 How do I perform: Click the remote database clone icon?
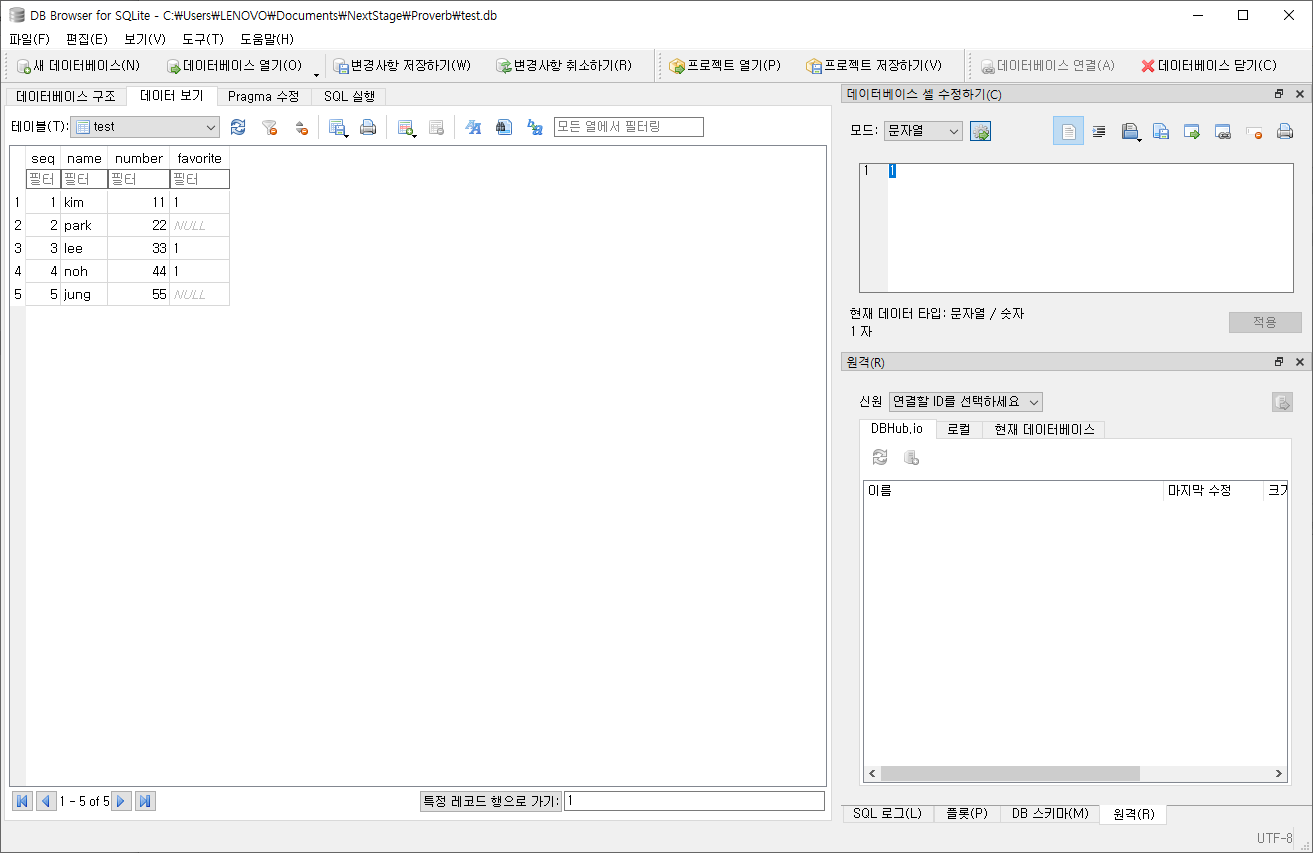[911, 457]
